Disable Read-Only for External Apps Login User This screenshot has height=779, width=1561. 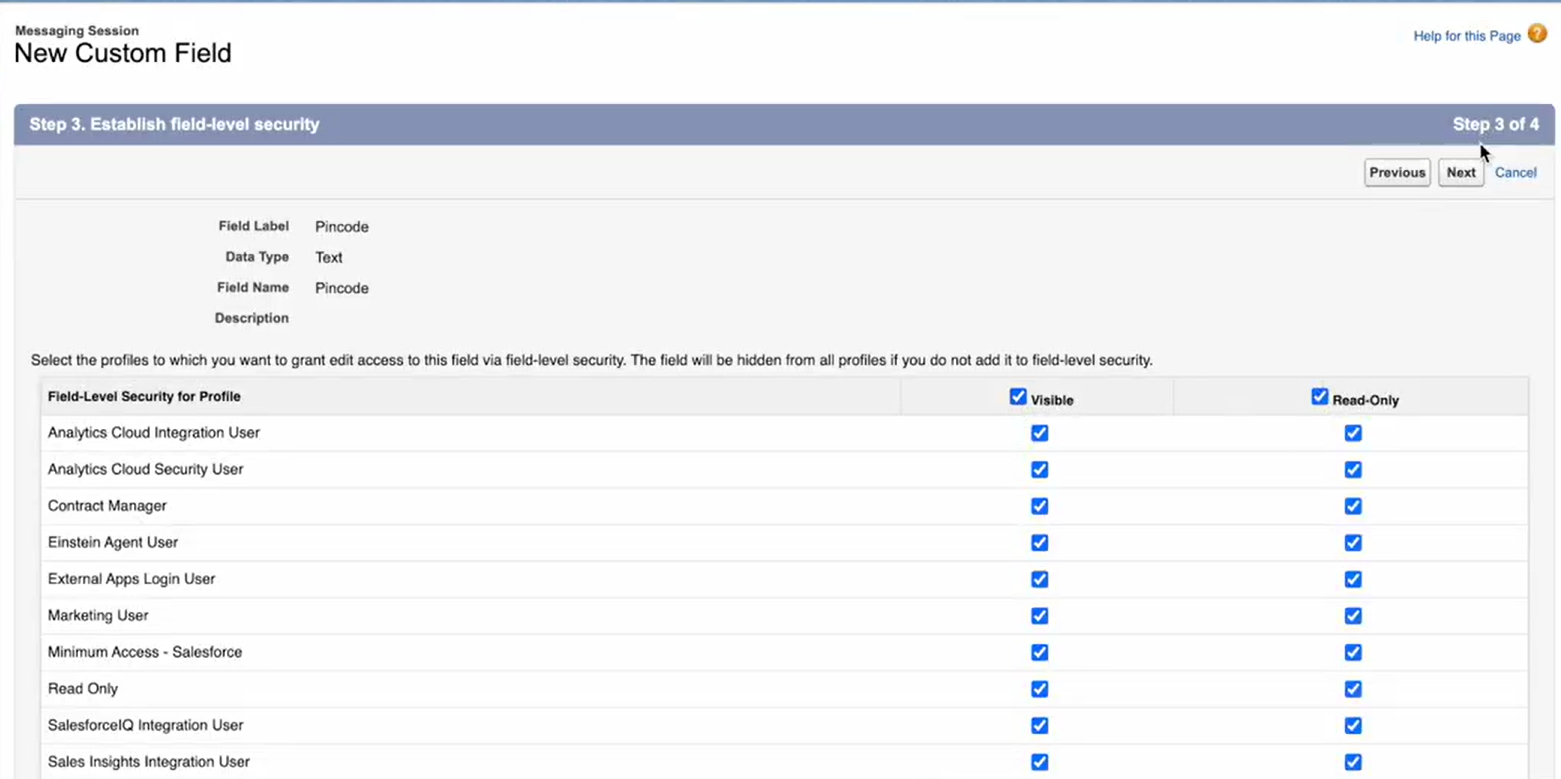point(1352,579)
